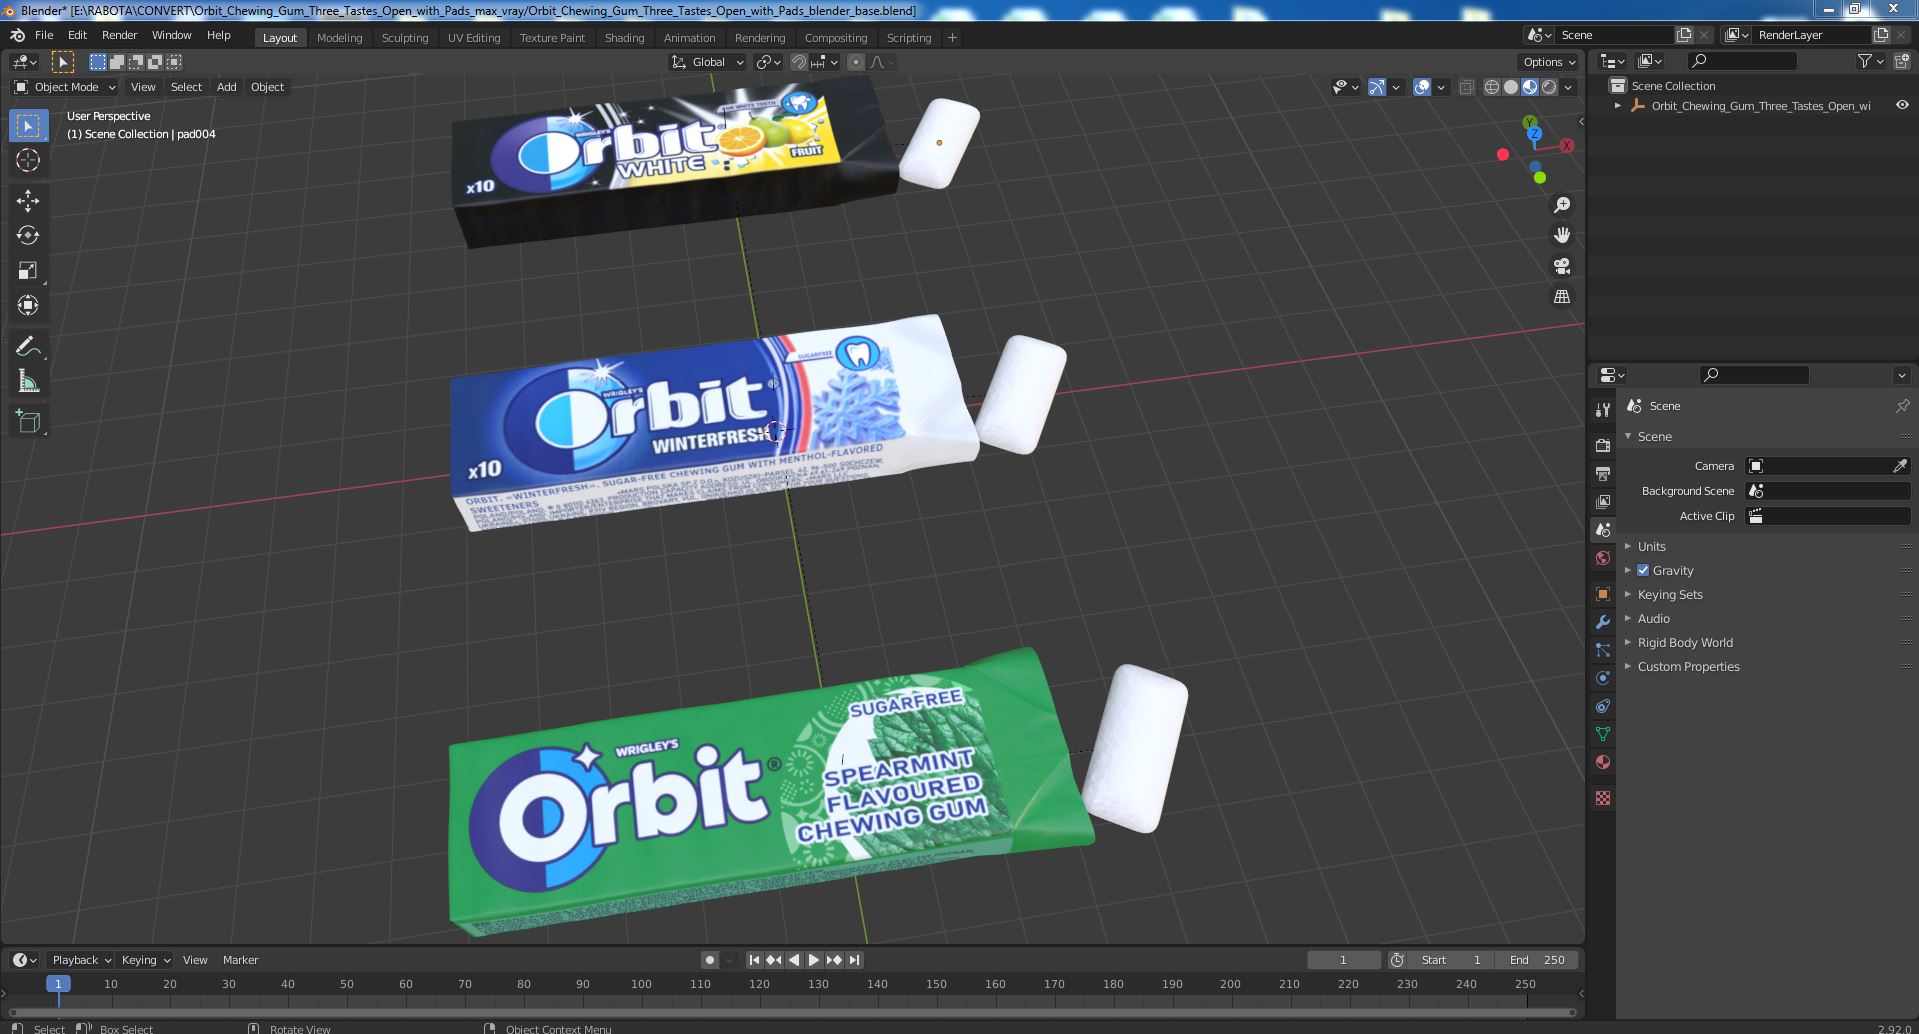1919x1034 pixels.
Task: Open the Texture properties tab
Action: point(1603,798)
